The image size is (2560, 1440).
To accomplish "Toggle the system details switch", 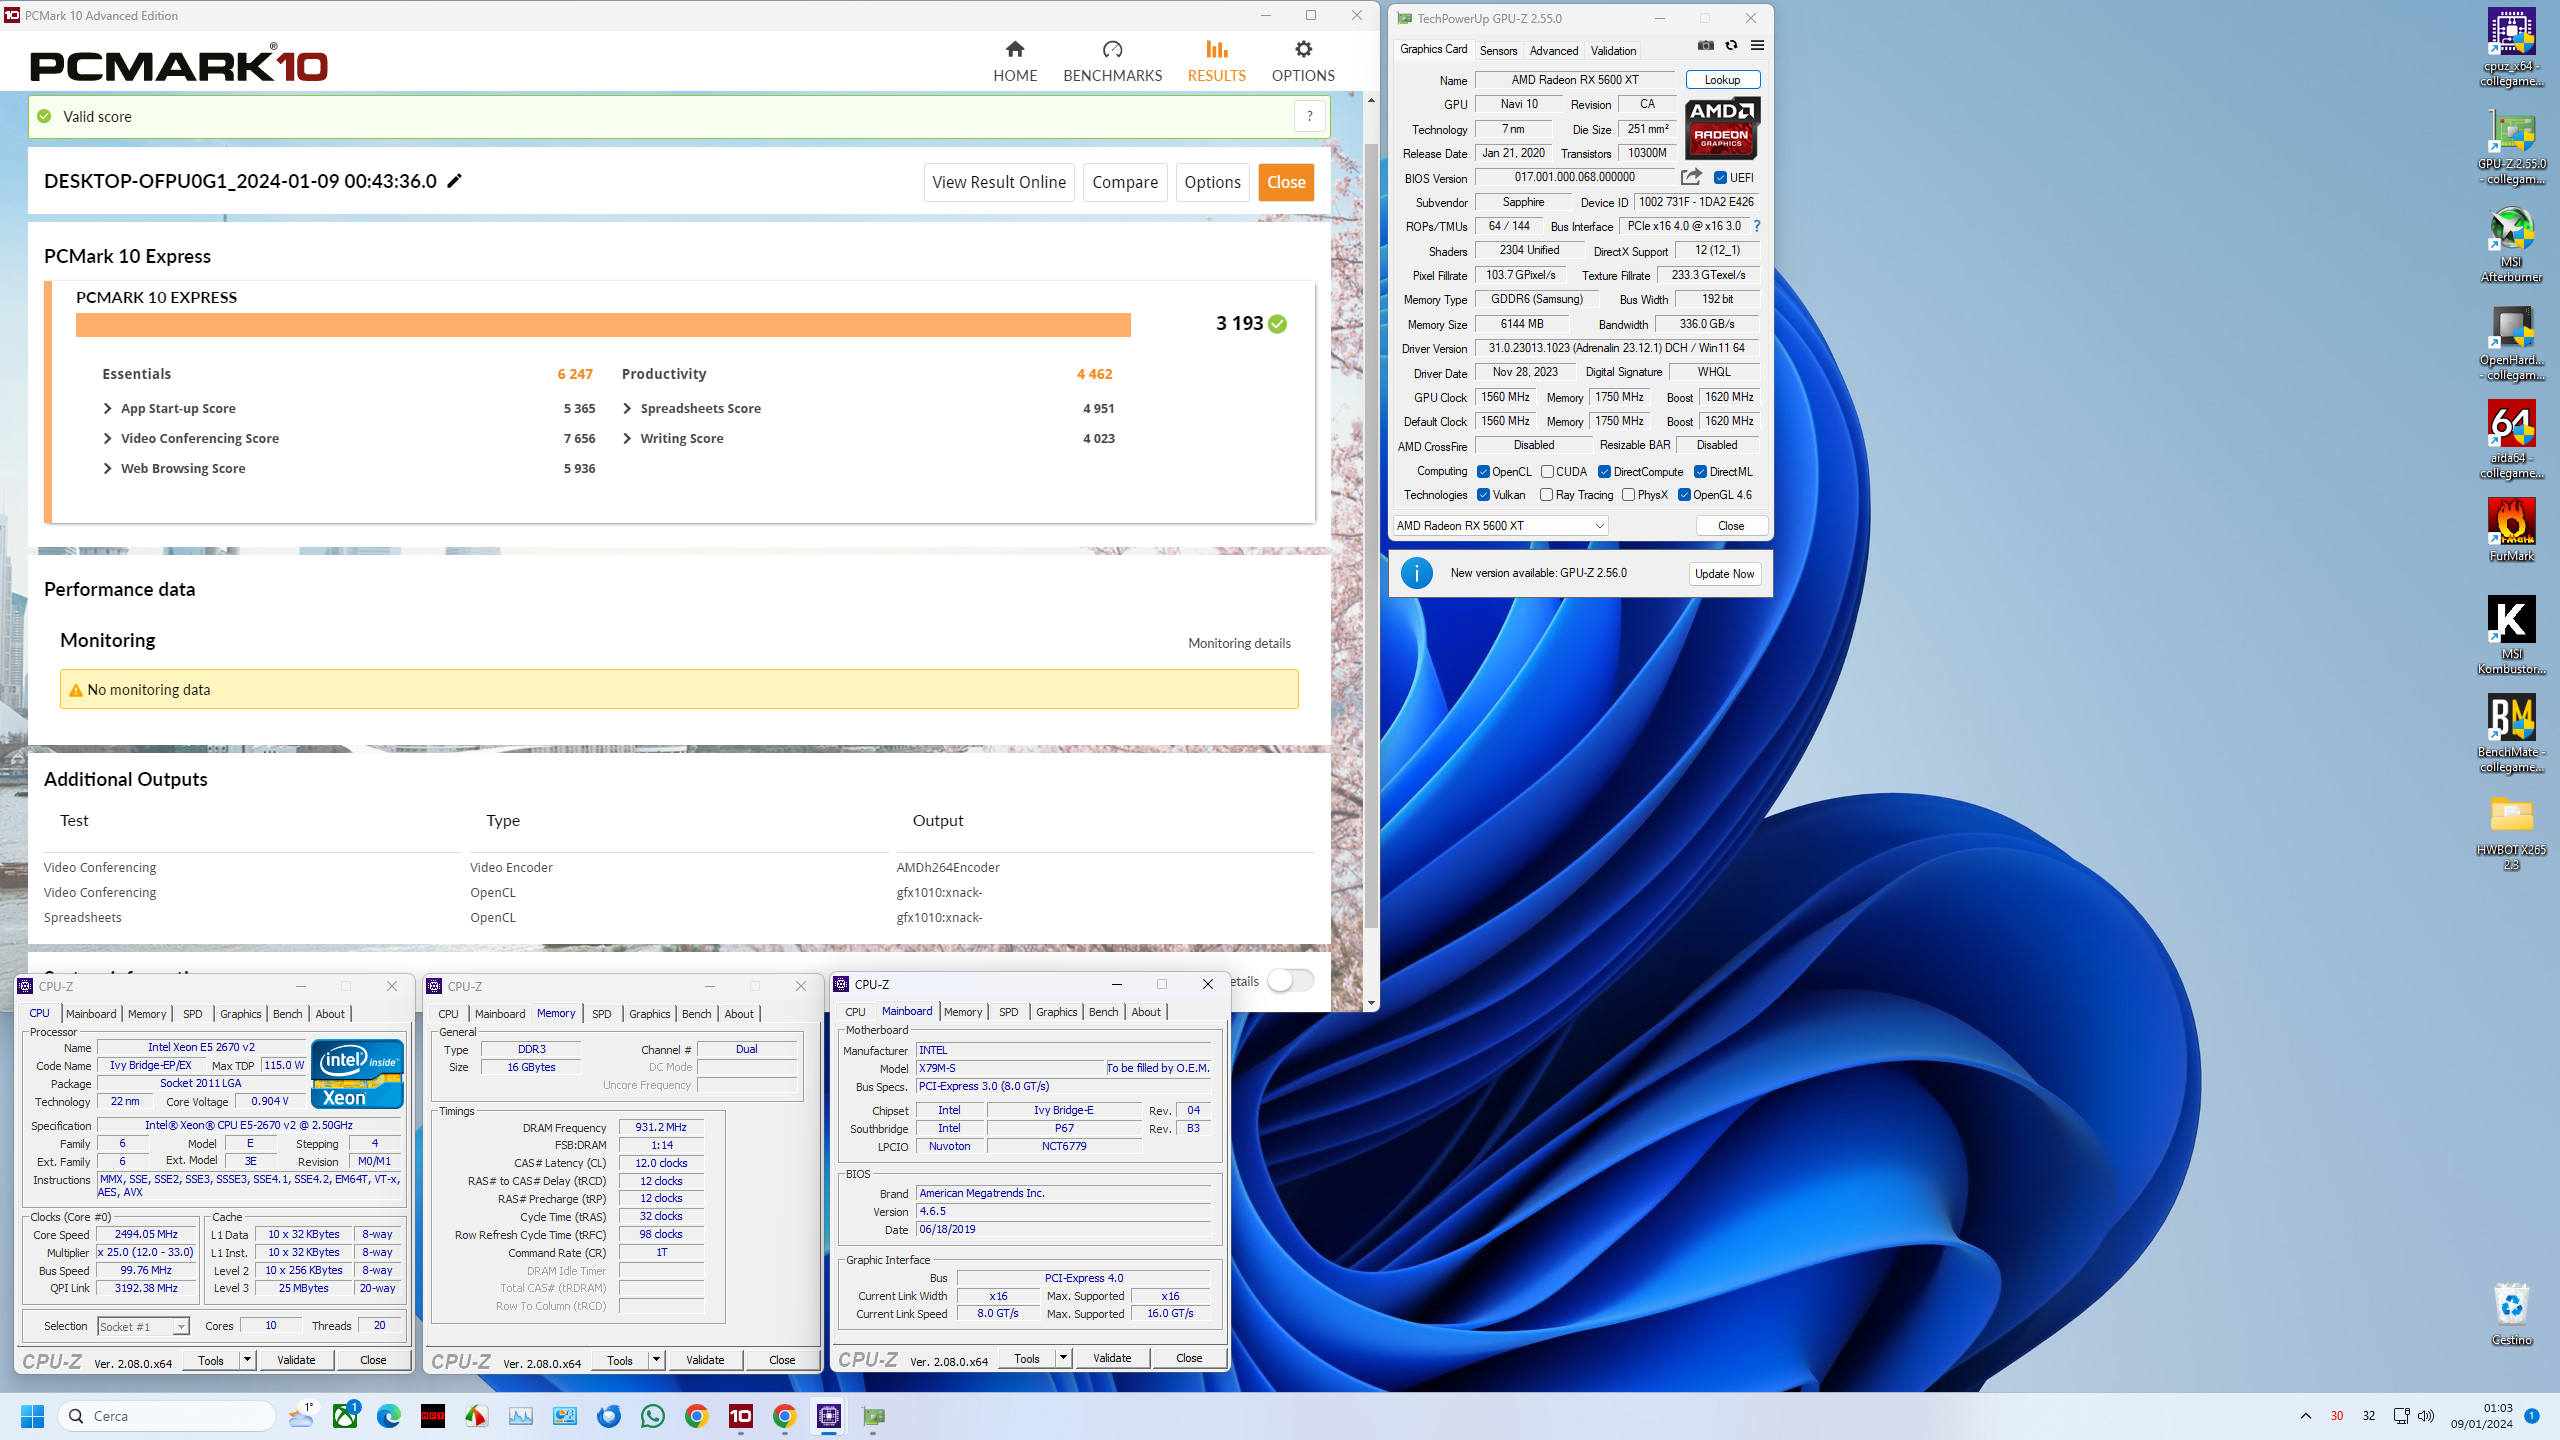I will [1290, 981].
